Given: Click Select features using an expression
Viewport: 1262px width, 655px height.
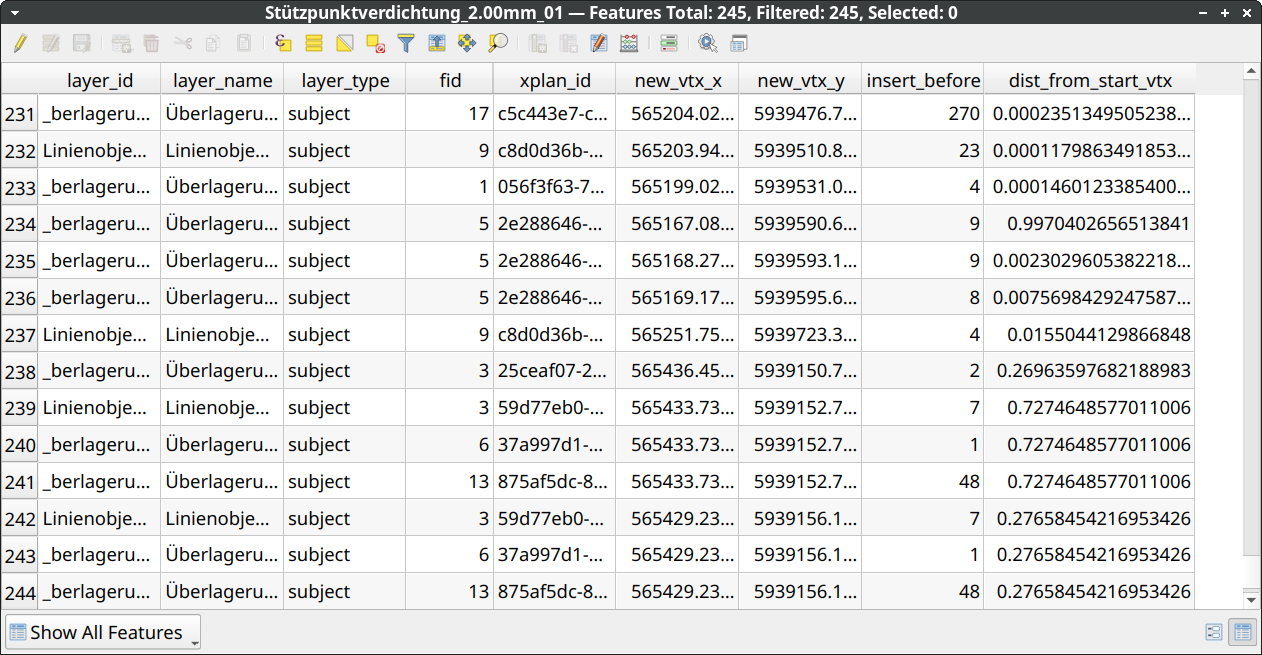Looking at the screenshot, I should 283,43.
